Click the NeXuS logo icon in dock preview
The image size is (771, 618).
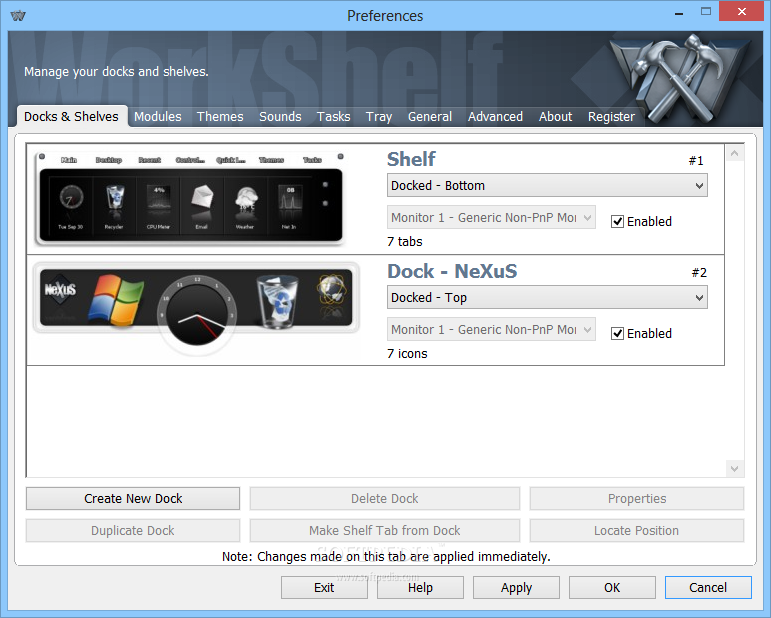coord(60,289)
